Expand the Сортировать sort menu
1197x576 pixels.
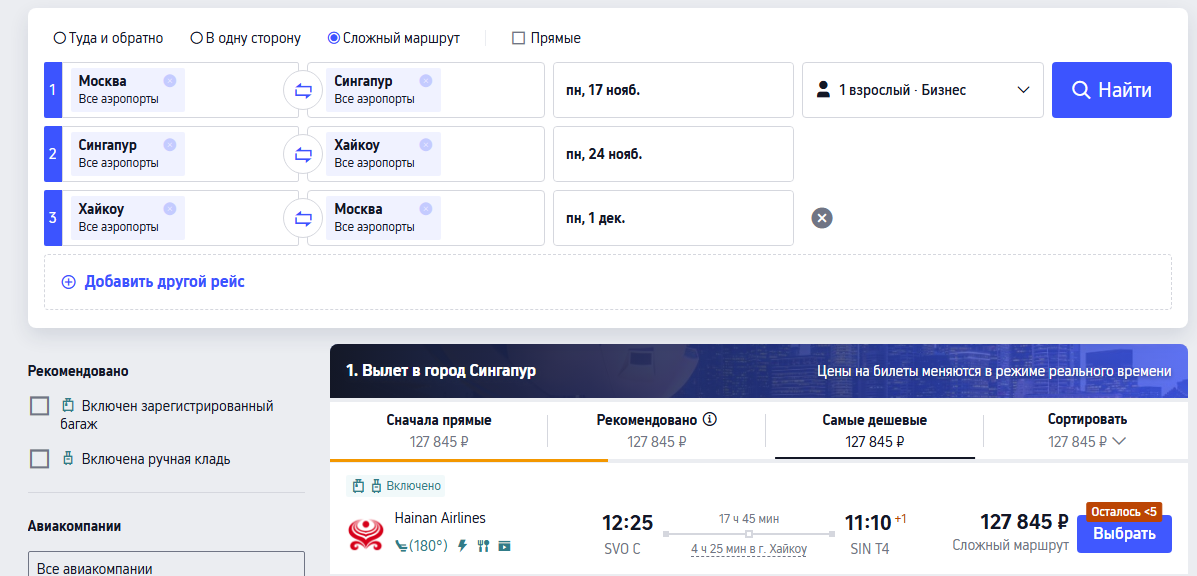[1086, 430]
